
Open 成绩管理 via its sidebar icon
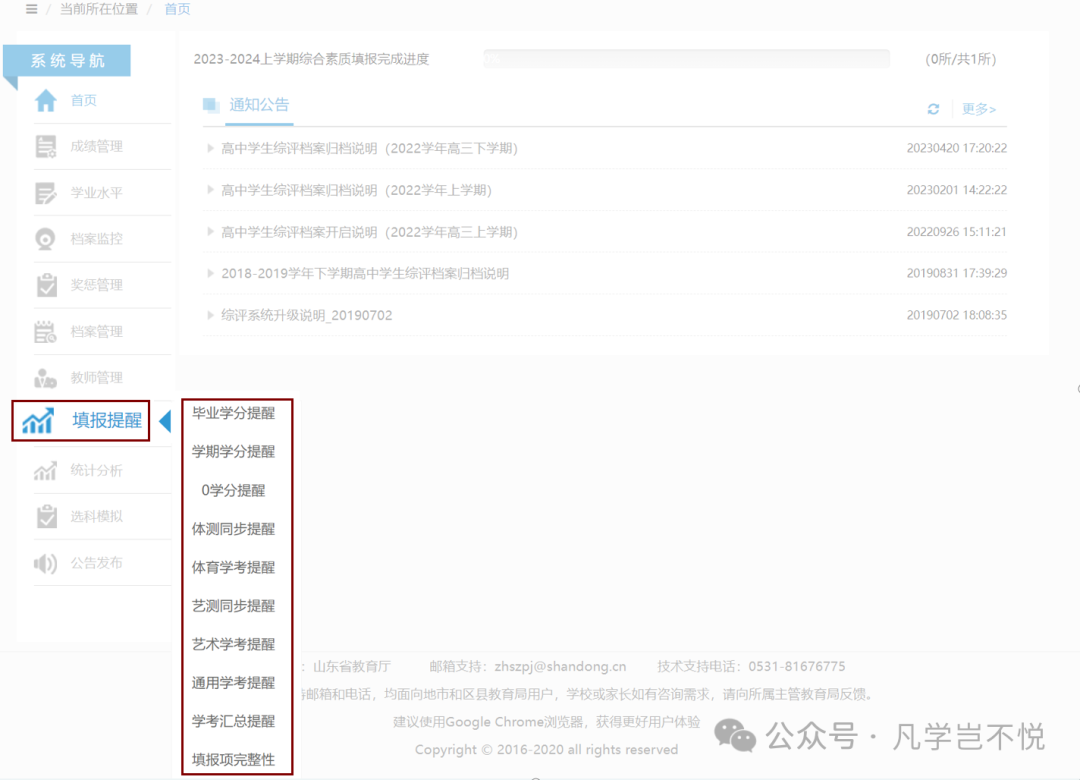pyautogui.click(x=48, y=146)
